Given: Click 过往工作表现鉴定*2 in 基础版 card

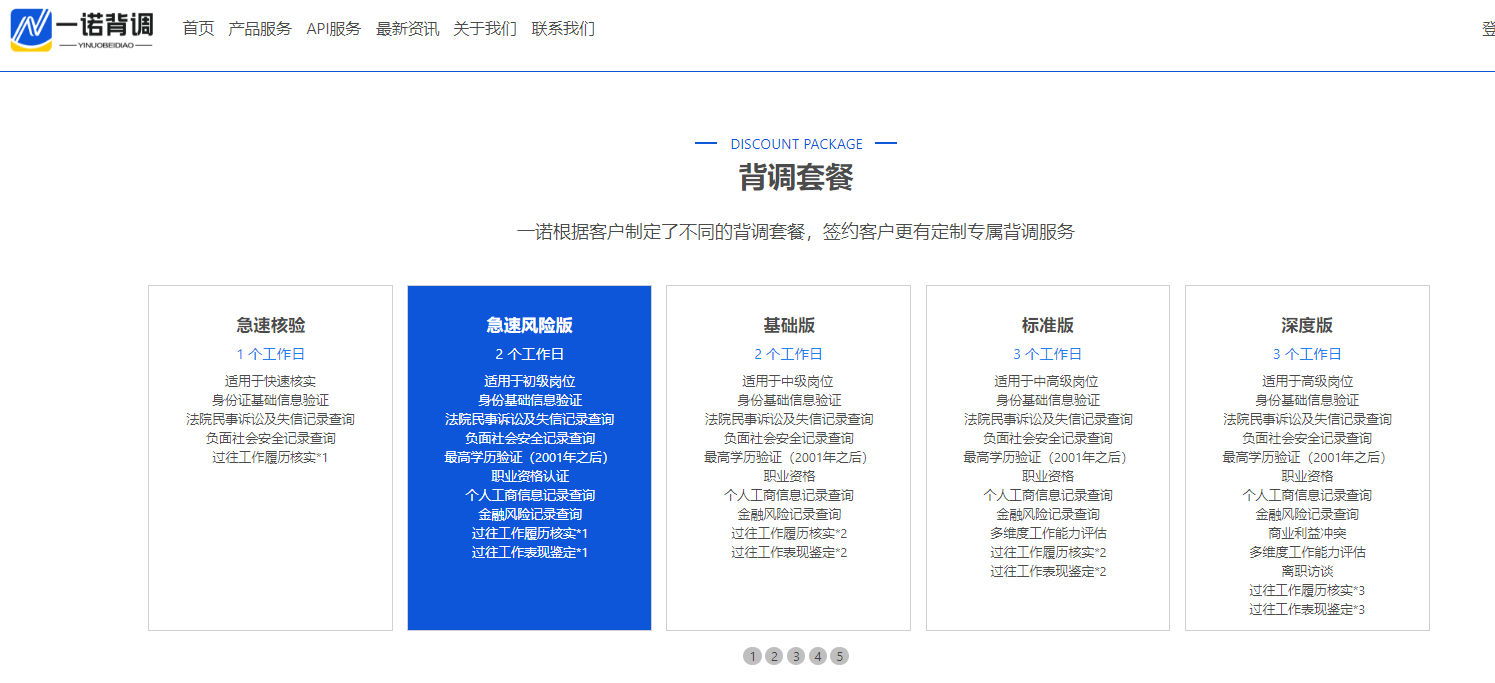Looking at the screenshot, I should tap(789, 552).
